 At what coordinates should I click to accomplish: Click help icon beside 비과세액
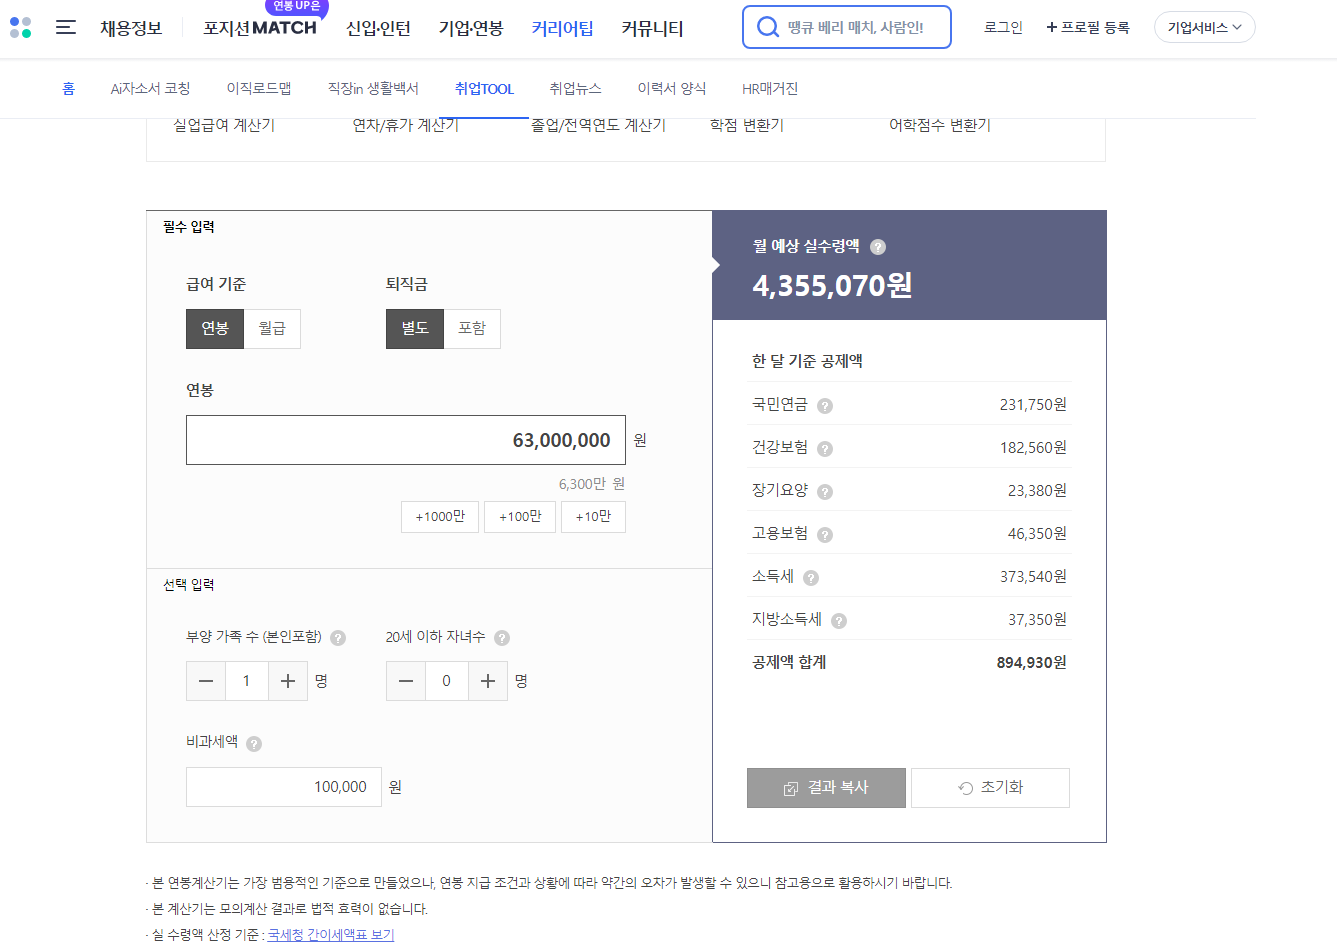254,744
